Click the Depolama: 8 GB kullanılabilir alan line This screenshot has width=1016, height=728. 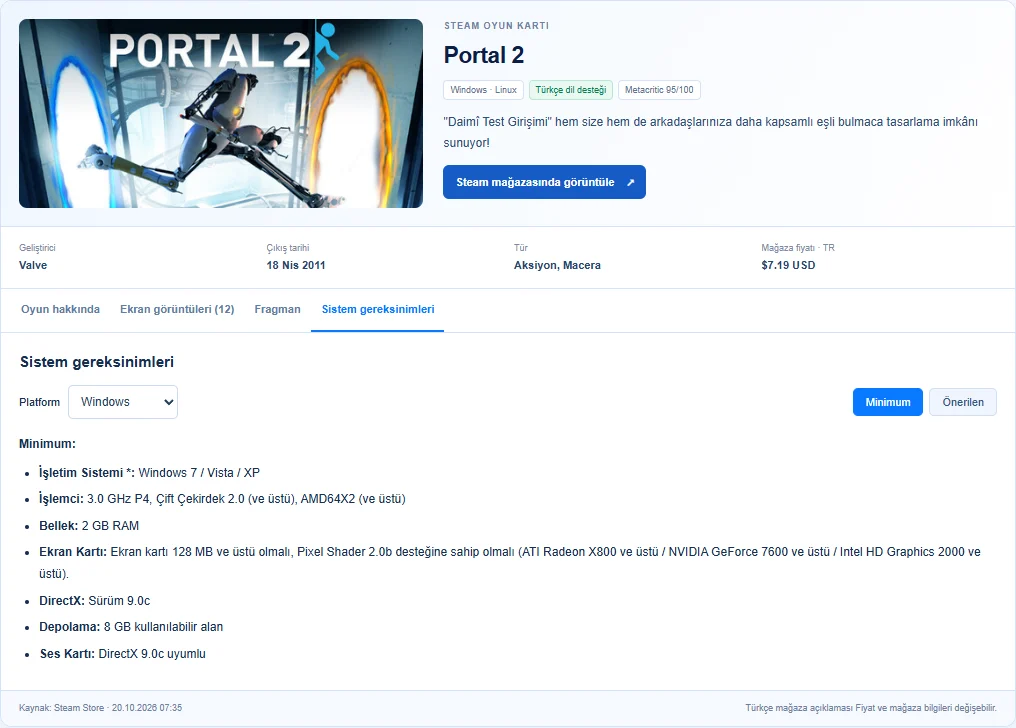131,627
